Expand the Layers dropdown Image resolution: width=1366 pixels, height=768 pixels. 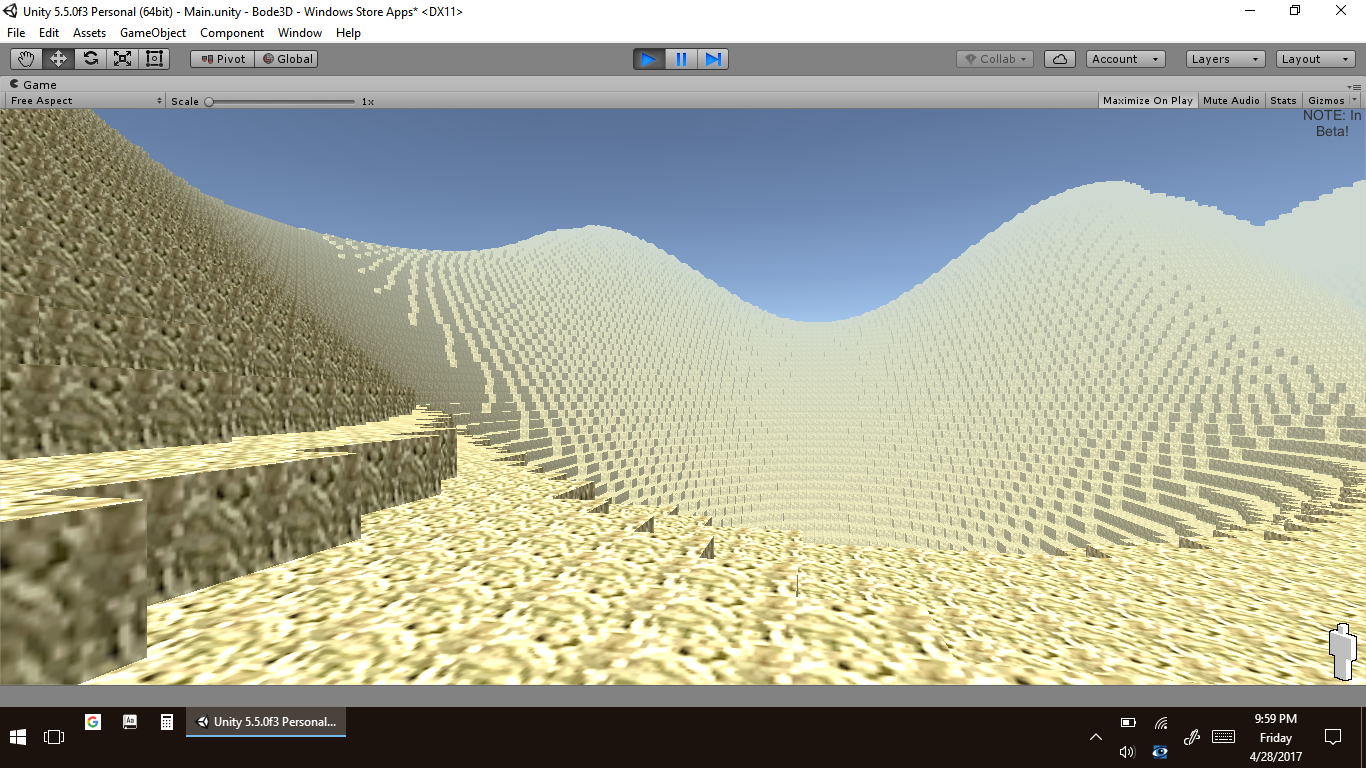[x=1225, y=59]
